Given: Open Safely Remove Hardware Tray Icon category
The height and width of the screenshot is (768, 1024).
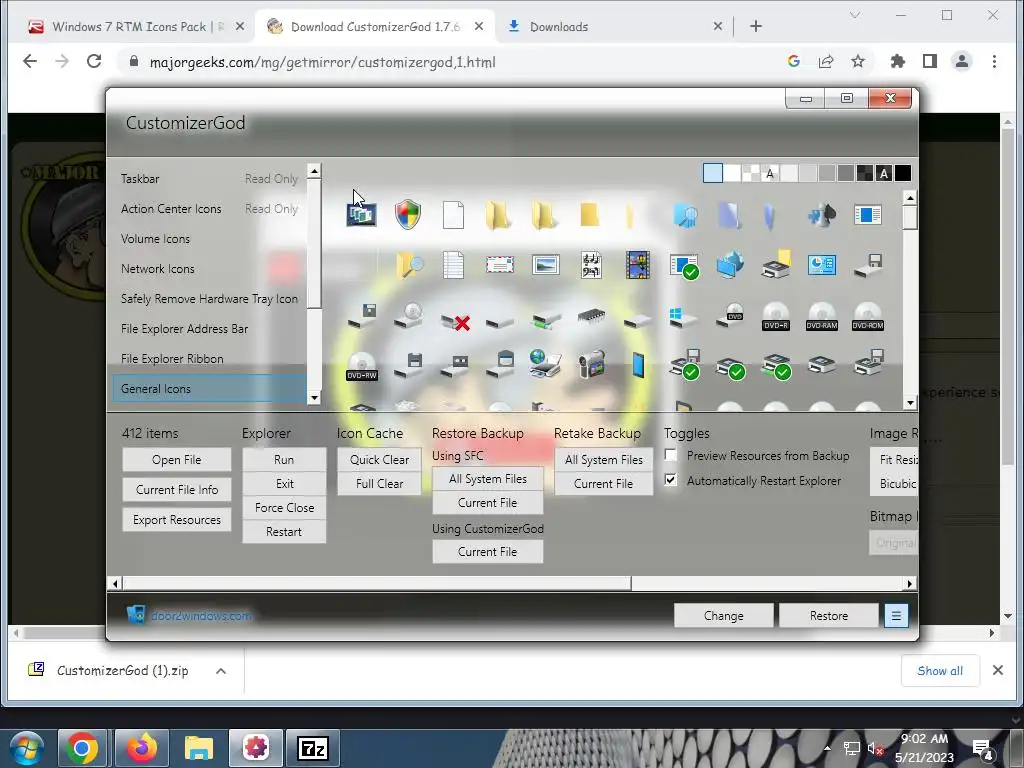Looking at the screenshot, I should pos(209,298).
